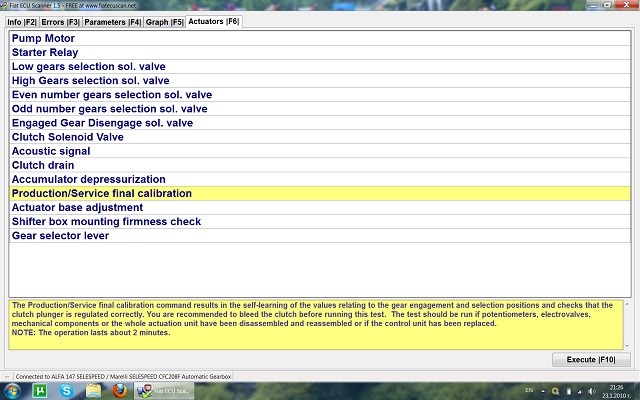Switch to the Graph tab

(x=164, y=21)
